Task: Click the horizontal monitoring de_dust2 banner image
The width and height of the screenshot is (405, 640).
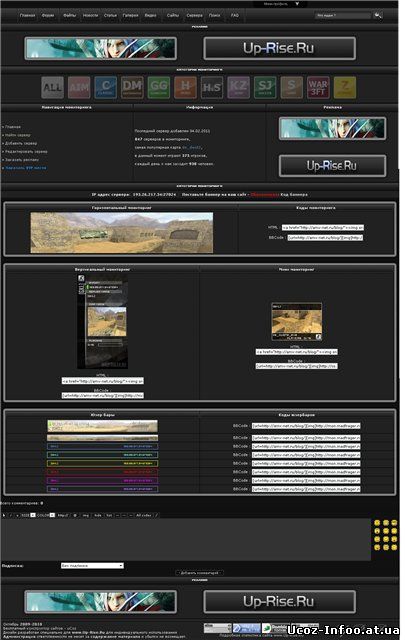Action: click(x=122, y=233)
